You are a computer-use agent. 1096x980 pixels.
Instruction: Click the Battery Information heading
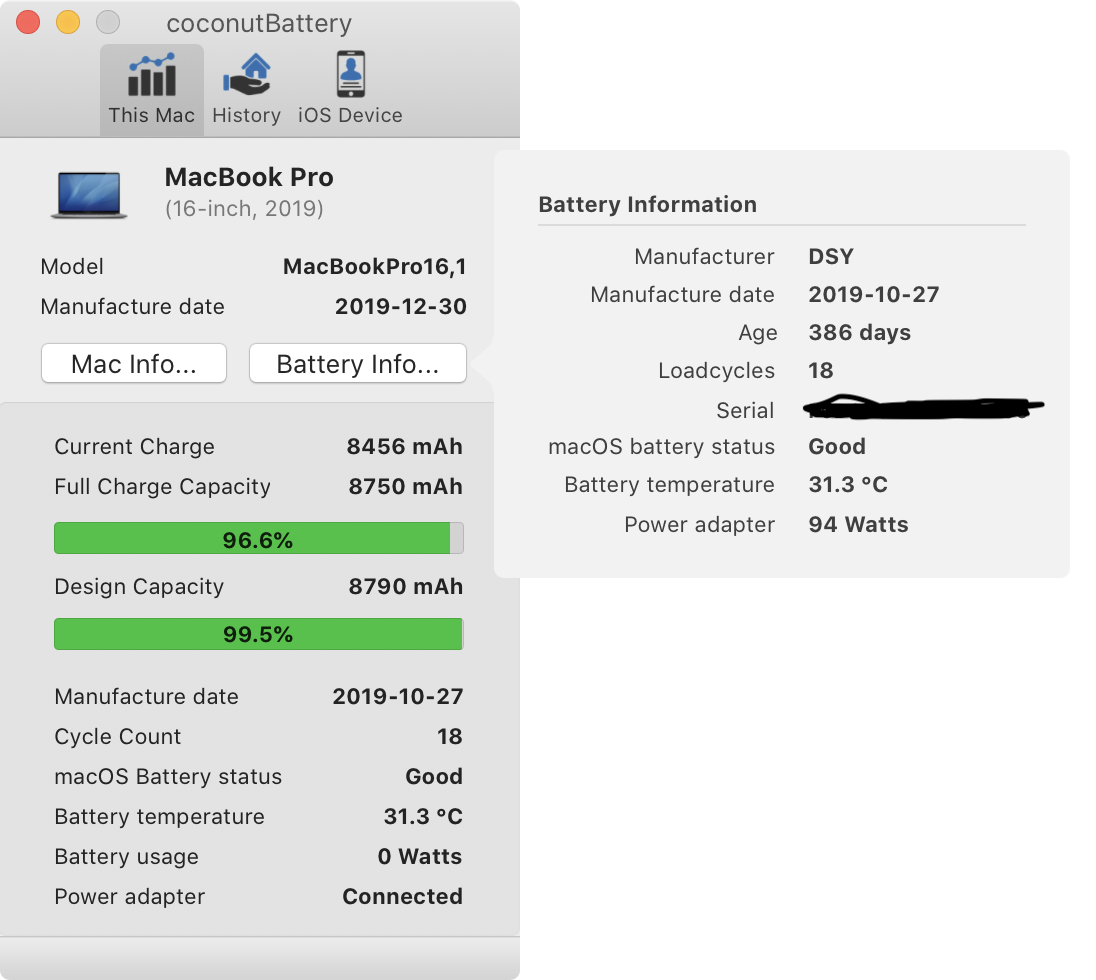point(647,205)
